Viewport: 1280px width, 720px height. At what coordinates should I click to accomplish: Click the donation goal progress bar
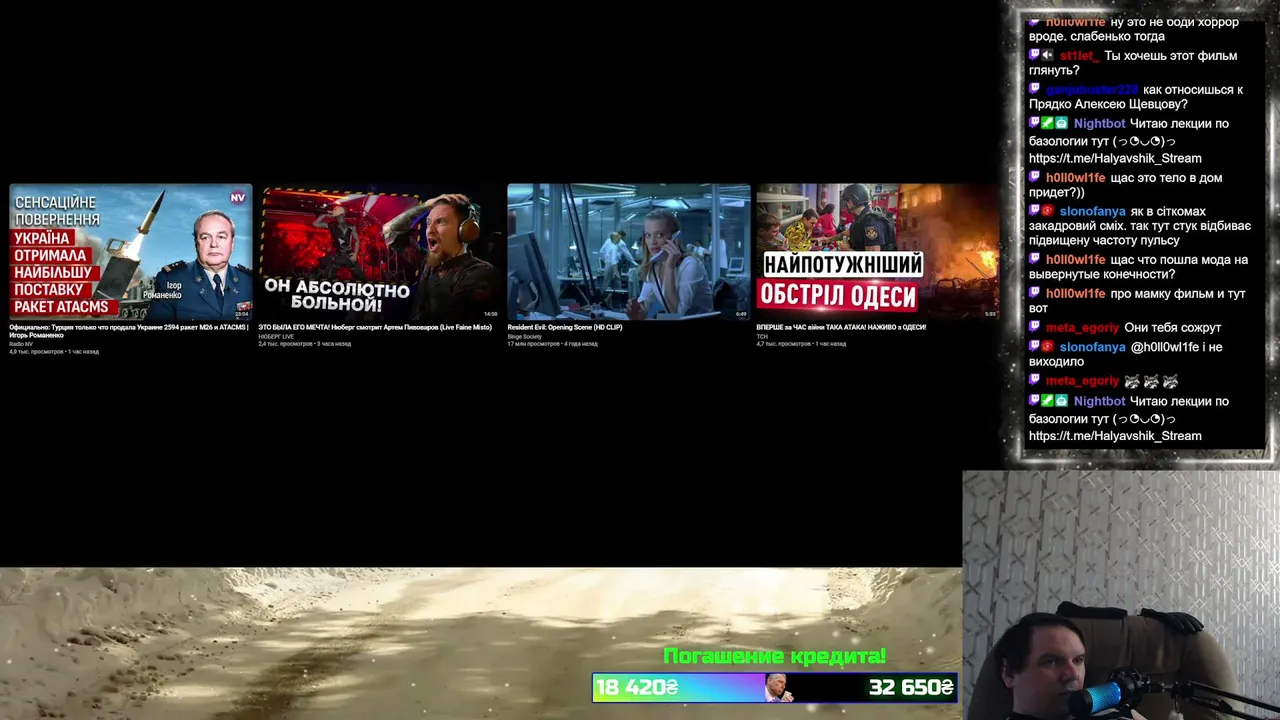775,688
